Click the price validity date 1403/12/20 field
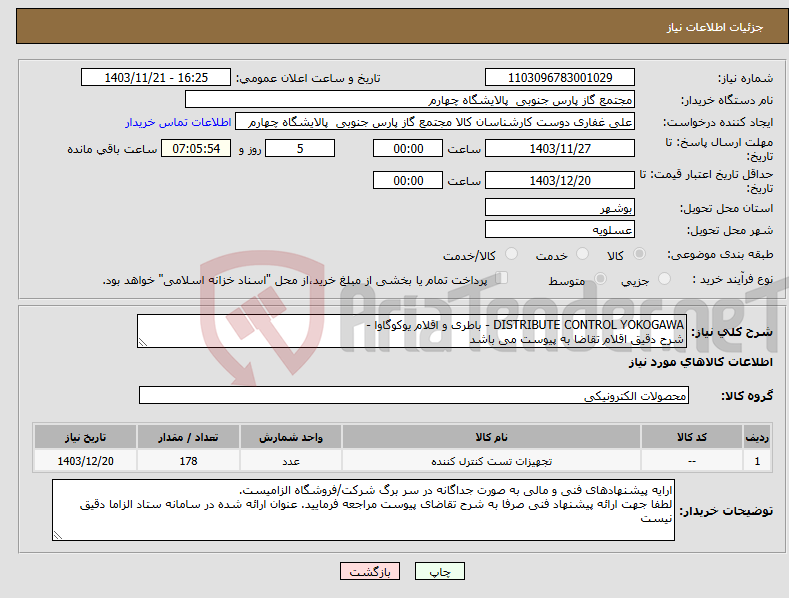 [x=560, y=180]
